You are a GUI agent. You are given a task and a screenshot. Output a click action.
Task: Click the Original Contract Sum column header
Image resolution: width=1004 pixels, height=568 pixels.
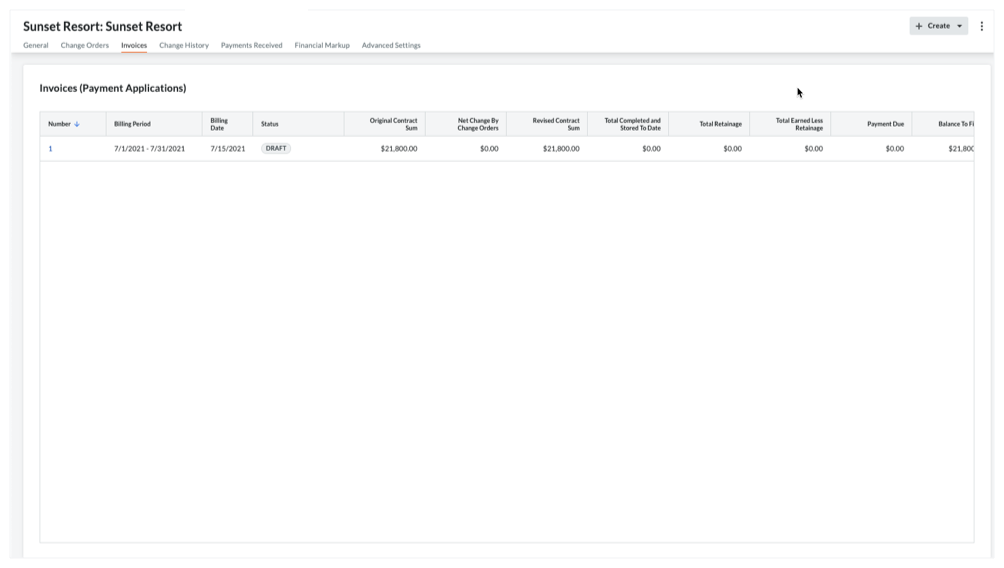393,124
